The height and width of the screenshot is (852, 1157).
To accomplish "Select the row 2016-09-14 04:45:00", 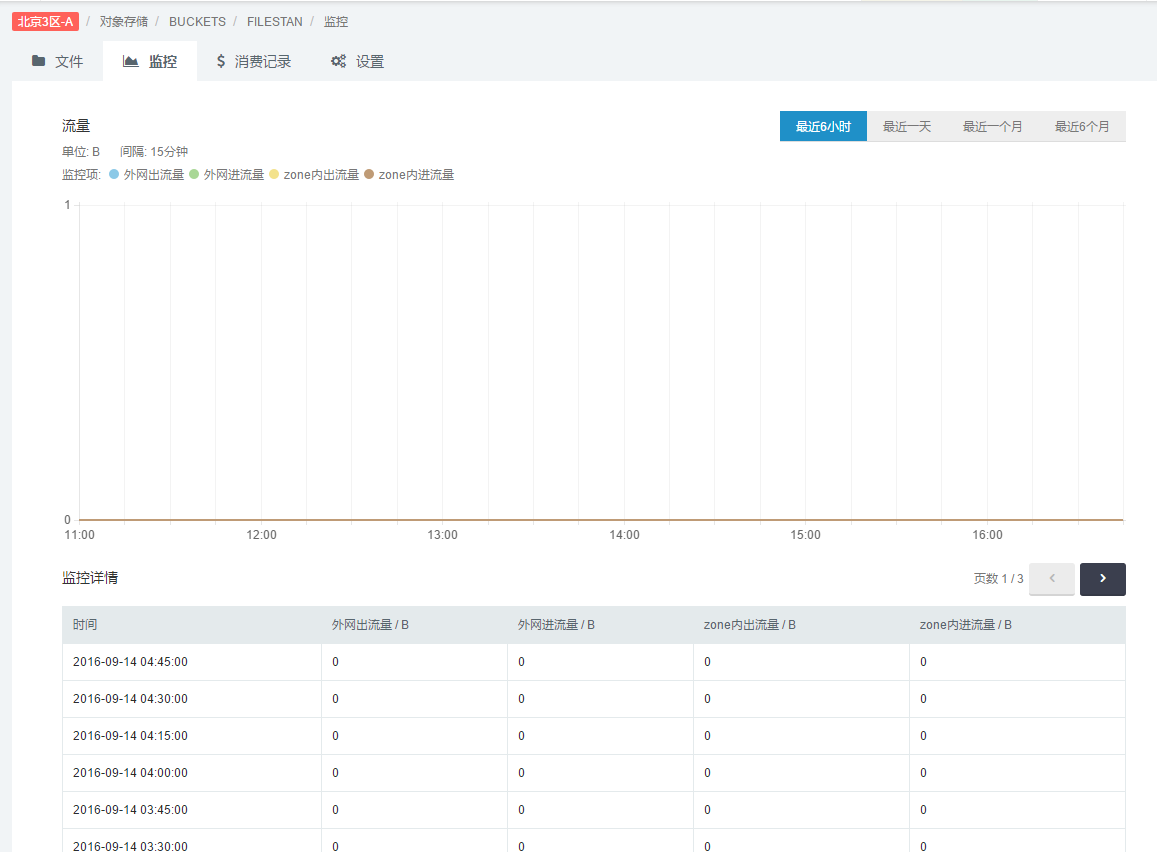I will pyautogui.click(x=593, y=662).
